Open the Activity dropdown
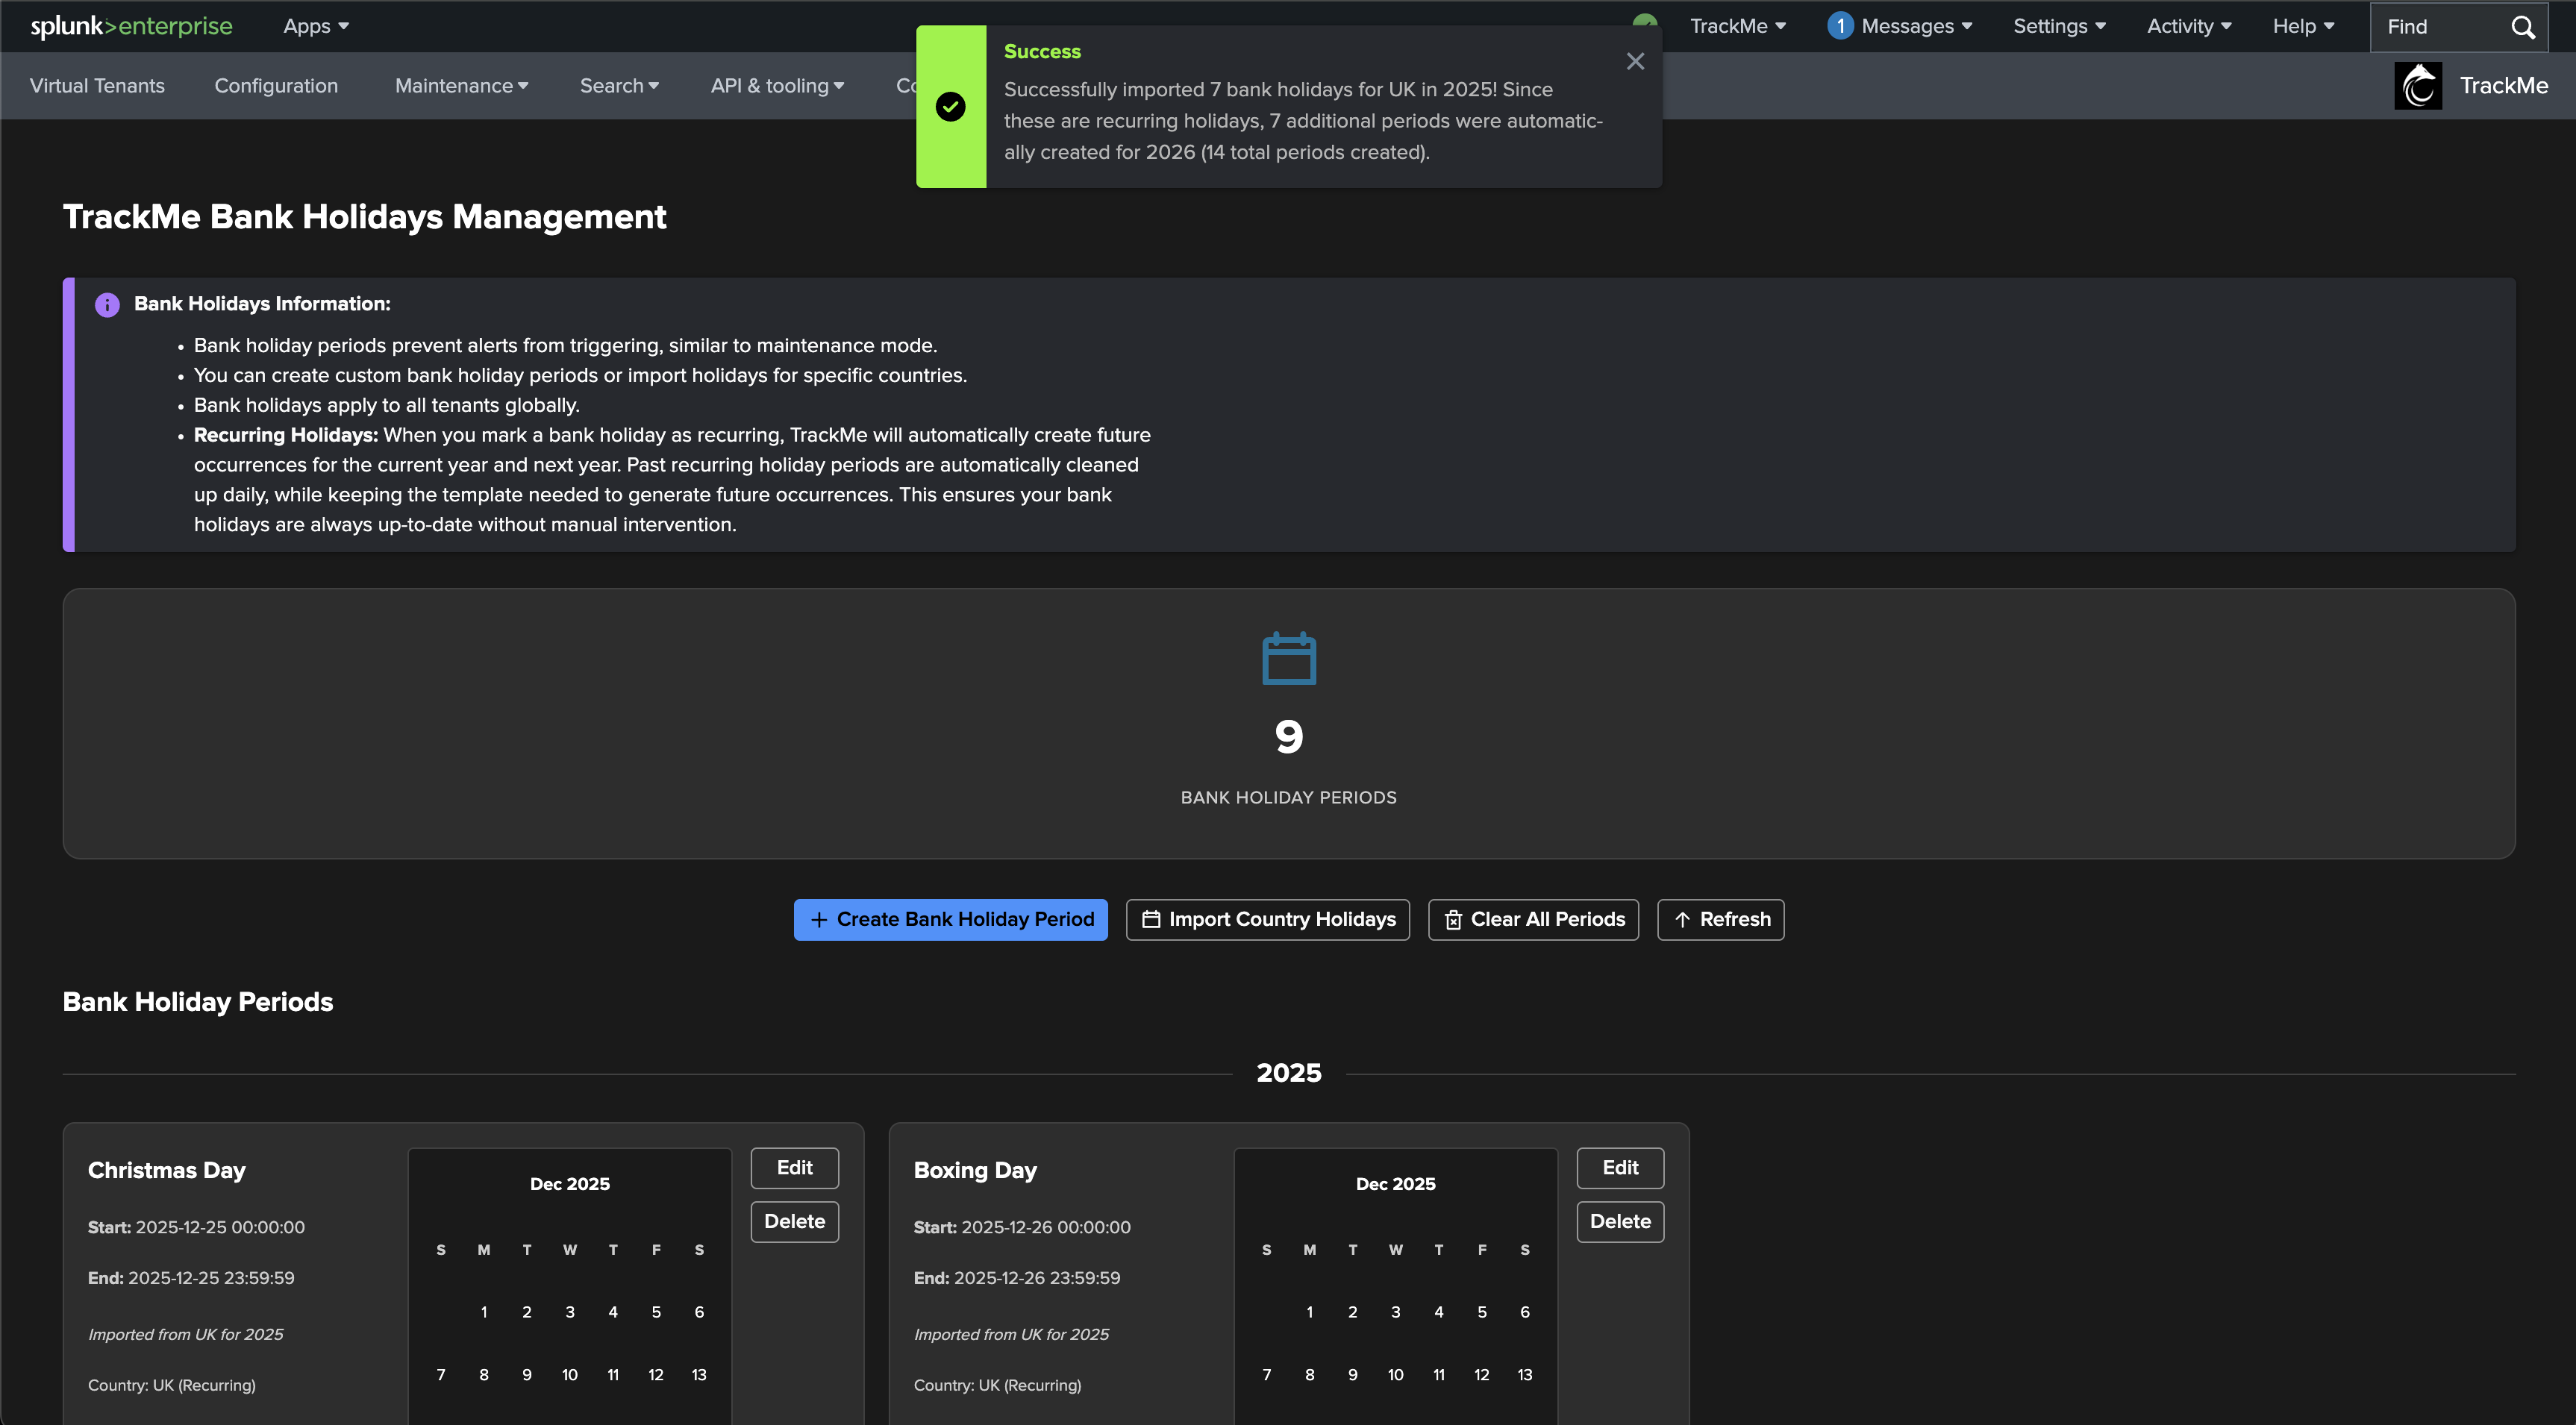Image resolution: width=2576 pixels, height=1425 pixels. 2188,26
